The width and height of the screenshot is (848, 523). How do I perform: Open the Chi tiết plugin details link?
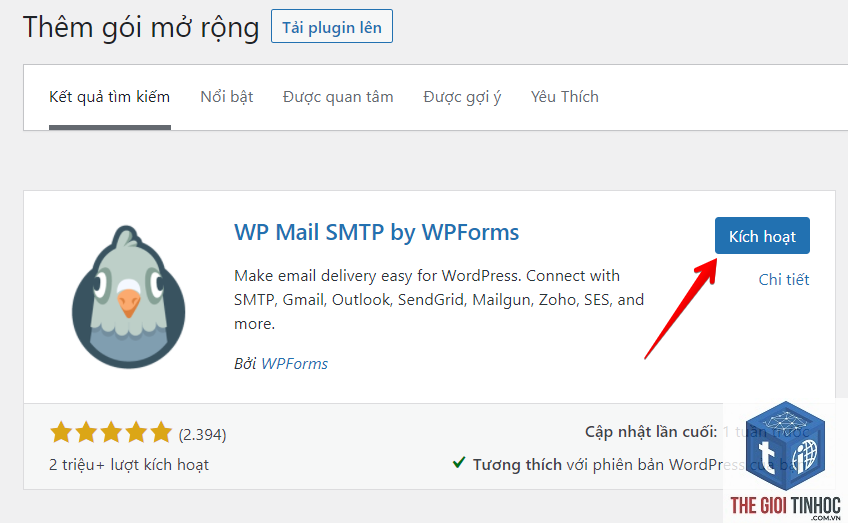[x=784, y=280]
